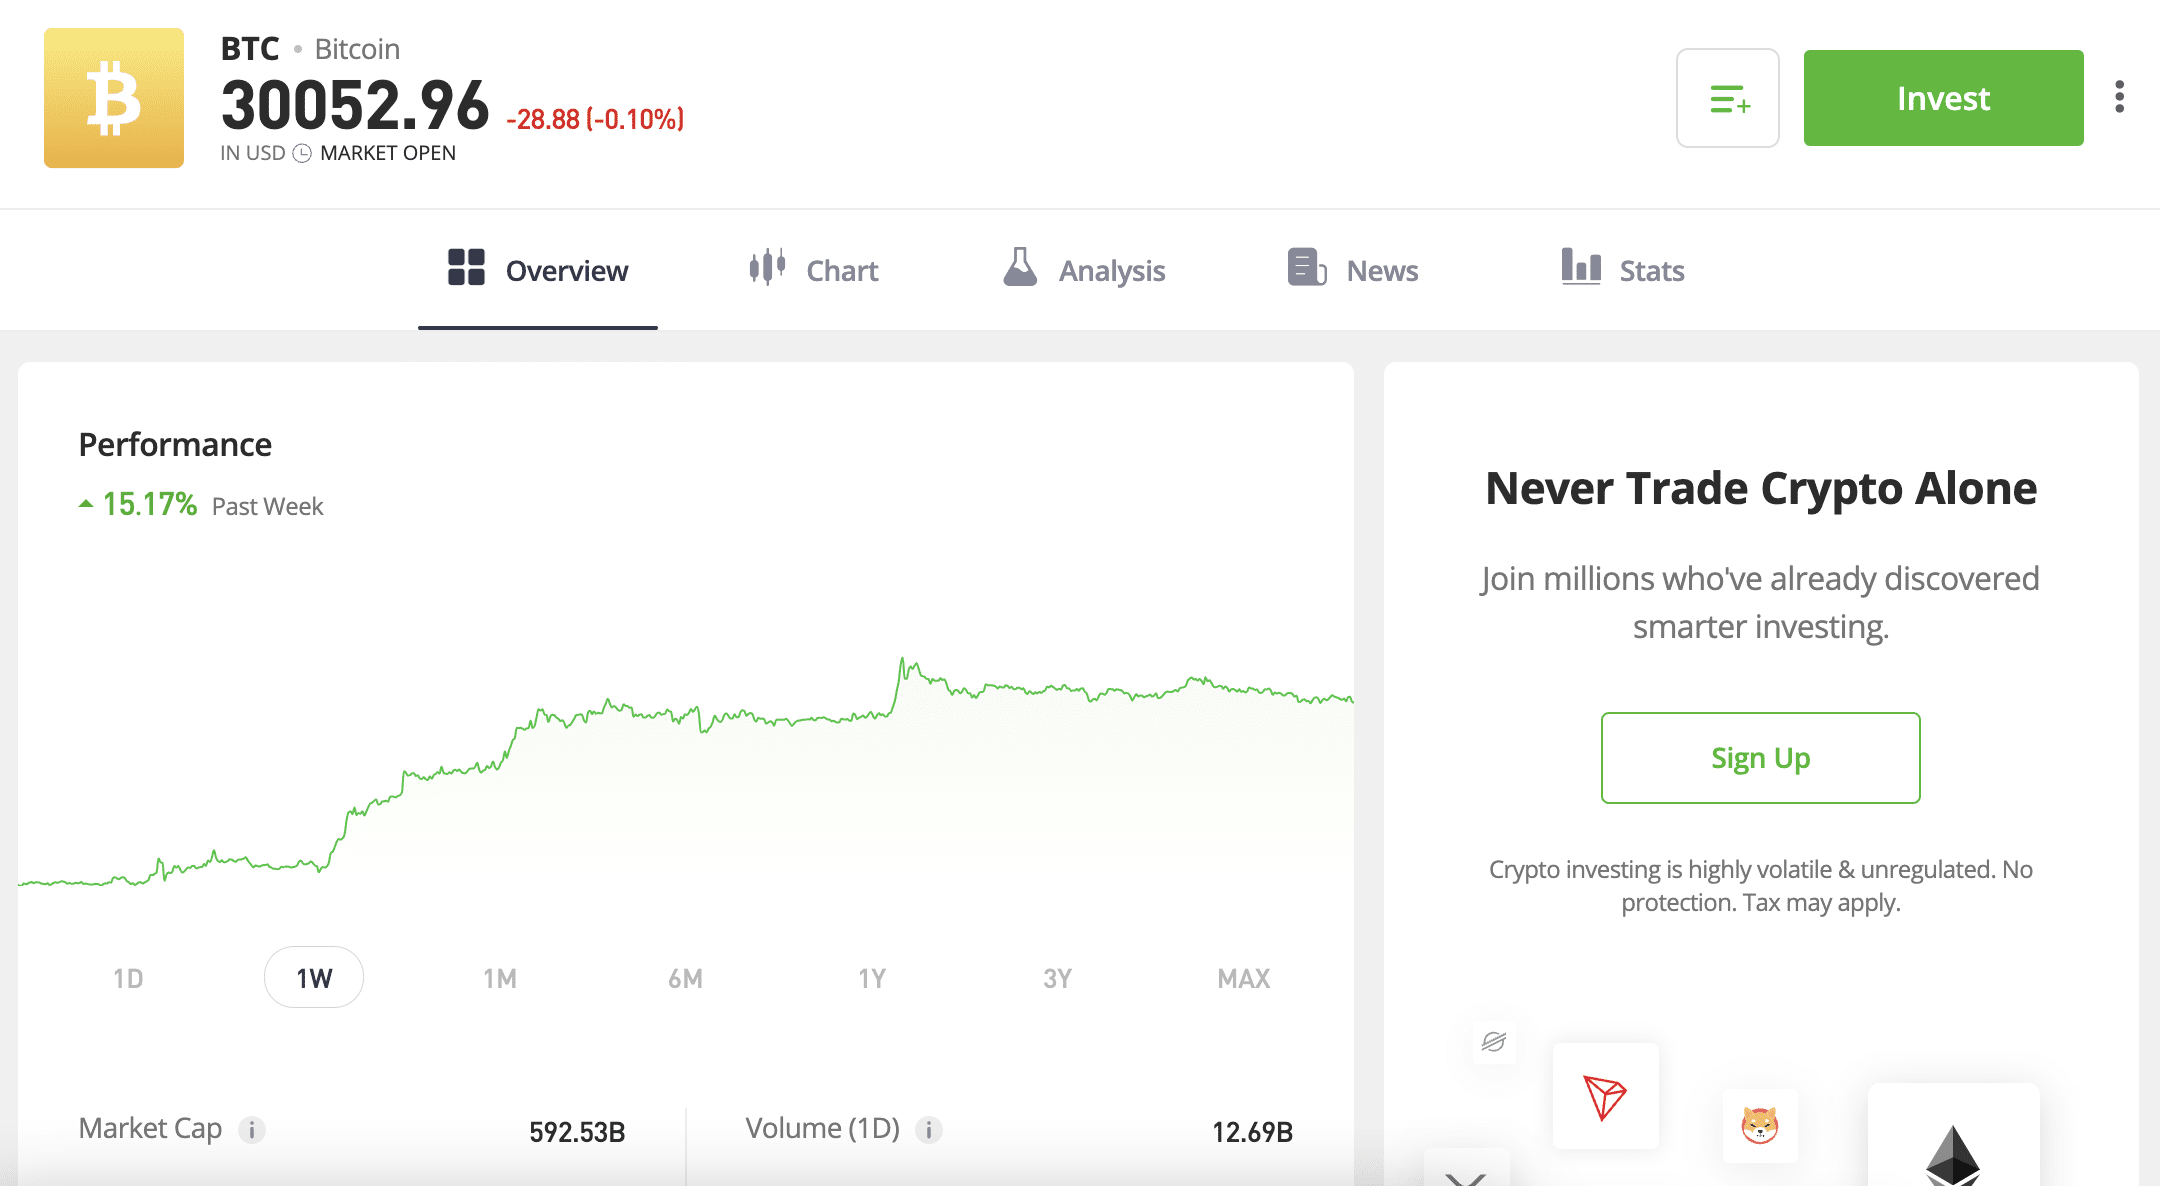This screenshot has width=2160, height=1186.
Task: Click the Market Cap value 592.53B
Action: (577, 1132)
